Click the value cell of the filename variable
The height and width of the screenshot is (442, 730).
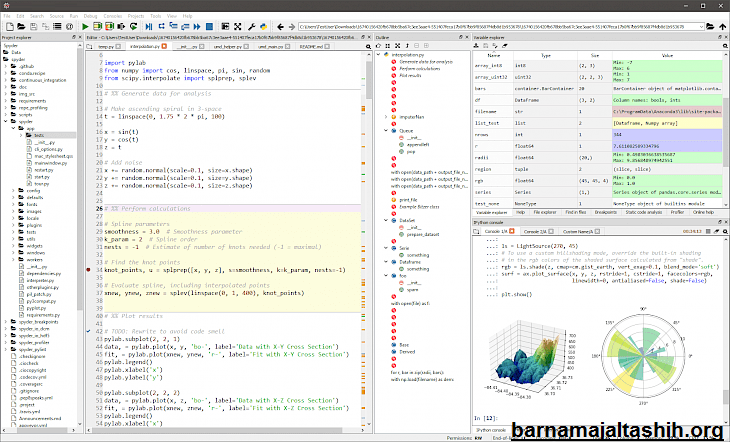tap(667, 112)
